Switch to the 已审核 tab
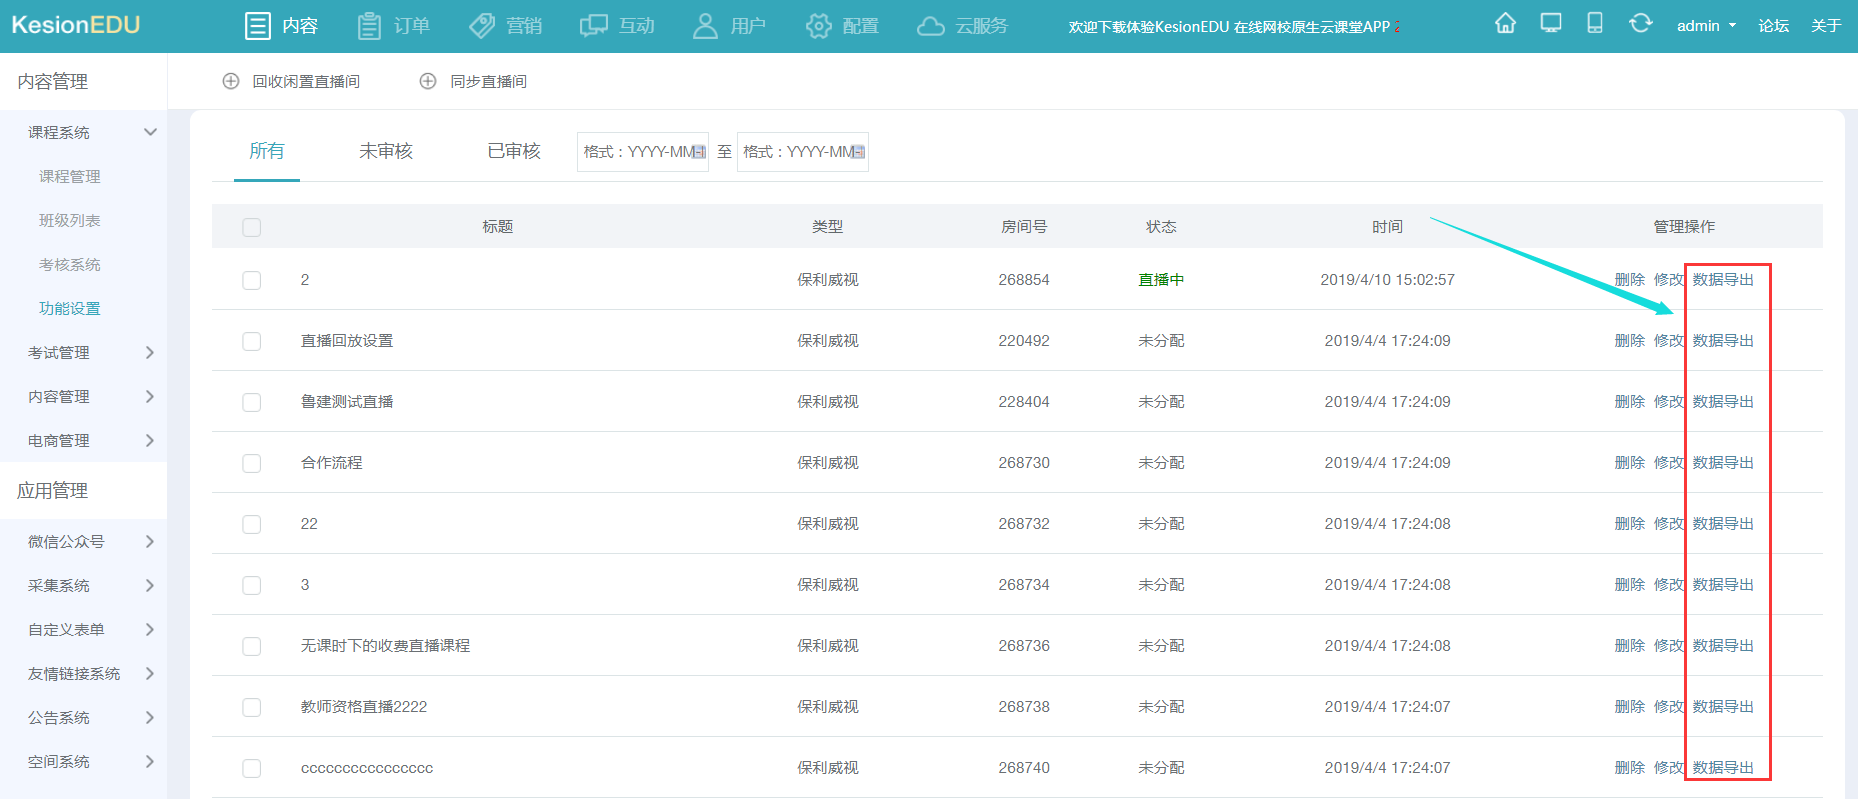1858x799 pixels. (514, 151)
